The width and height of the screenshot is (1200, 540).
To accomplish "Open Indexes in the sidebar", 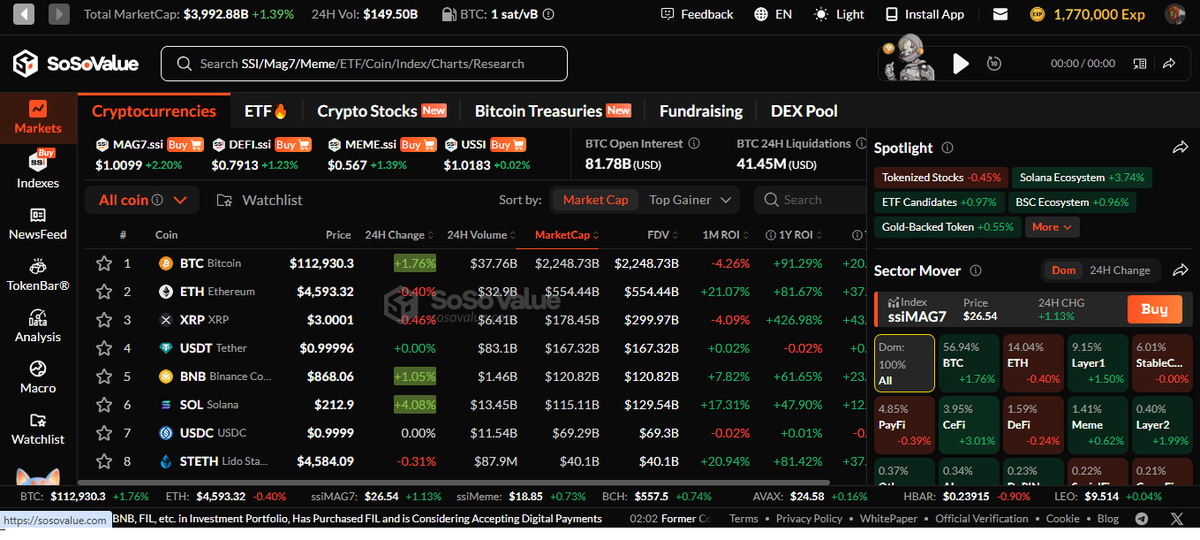I will pos(38,170).
